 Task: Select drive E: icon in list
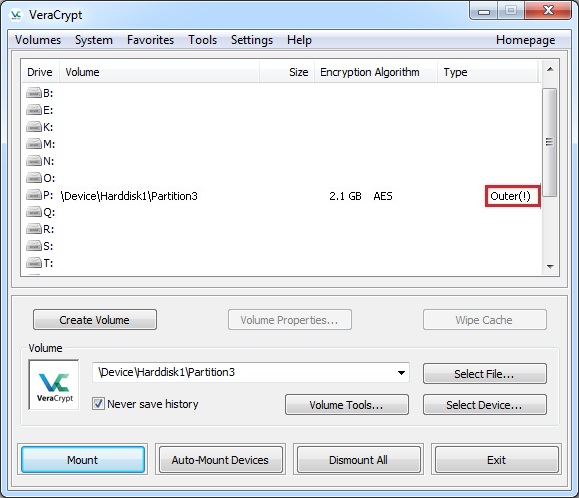click(x=34, y=110)
